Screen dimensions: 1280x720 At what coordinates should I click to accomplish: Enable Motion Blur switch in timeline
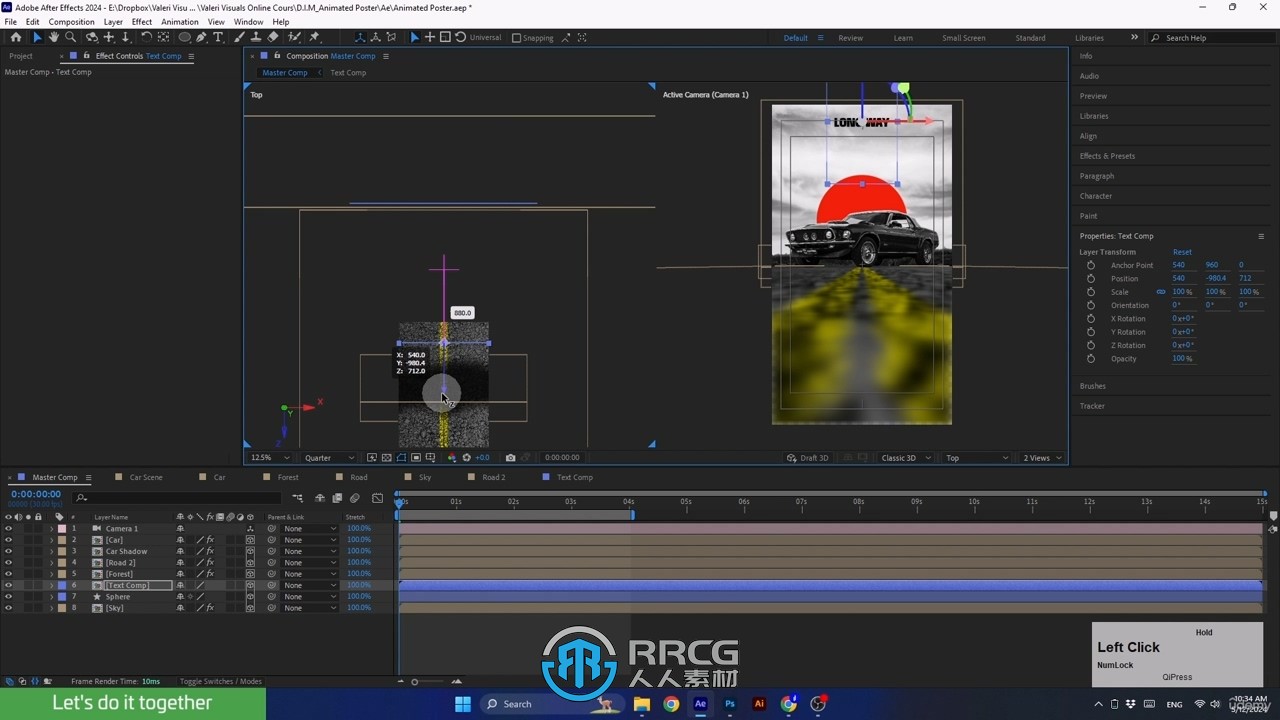[355, 498]
